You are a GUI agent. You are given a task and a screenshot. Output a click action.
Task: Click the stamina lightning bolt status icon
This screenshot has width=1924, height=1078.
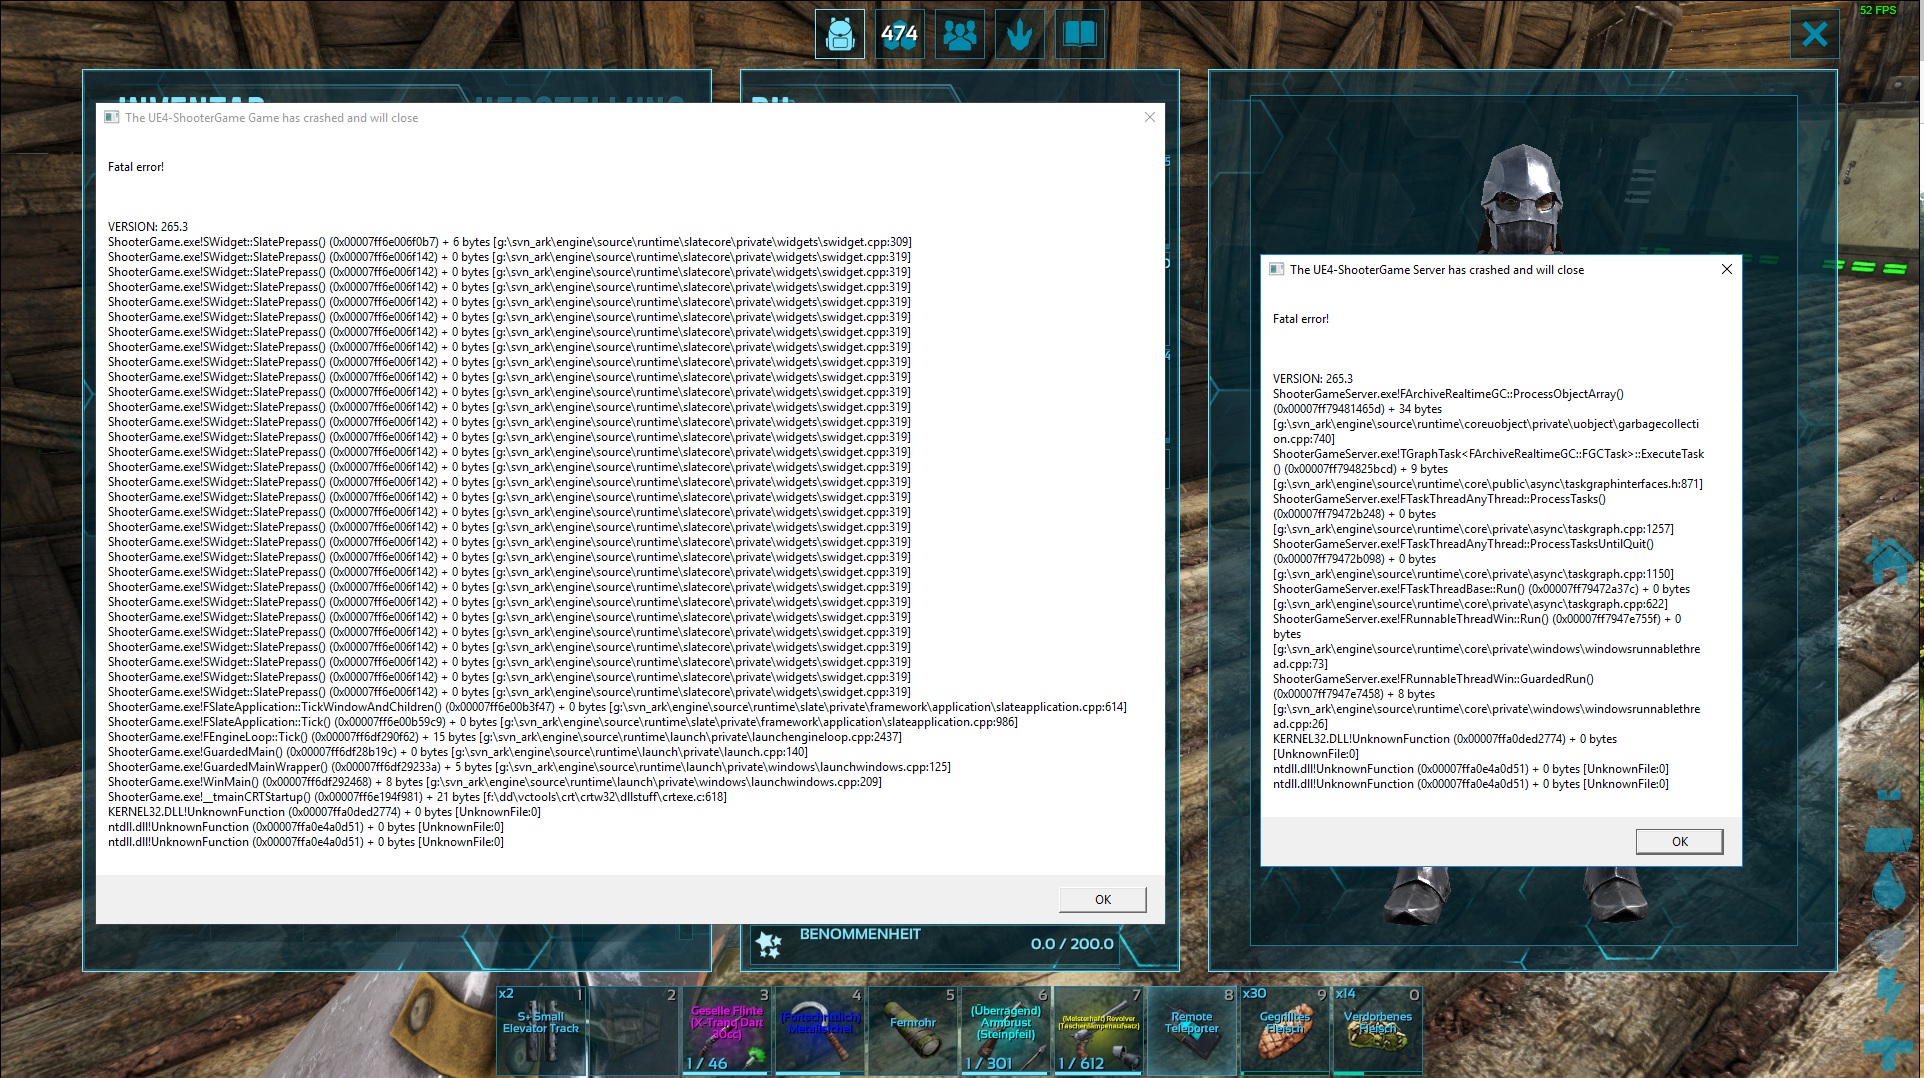(x=1890, y=991)
